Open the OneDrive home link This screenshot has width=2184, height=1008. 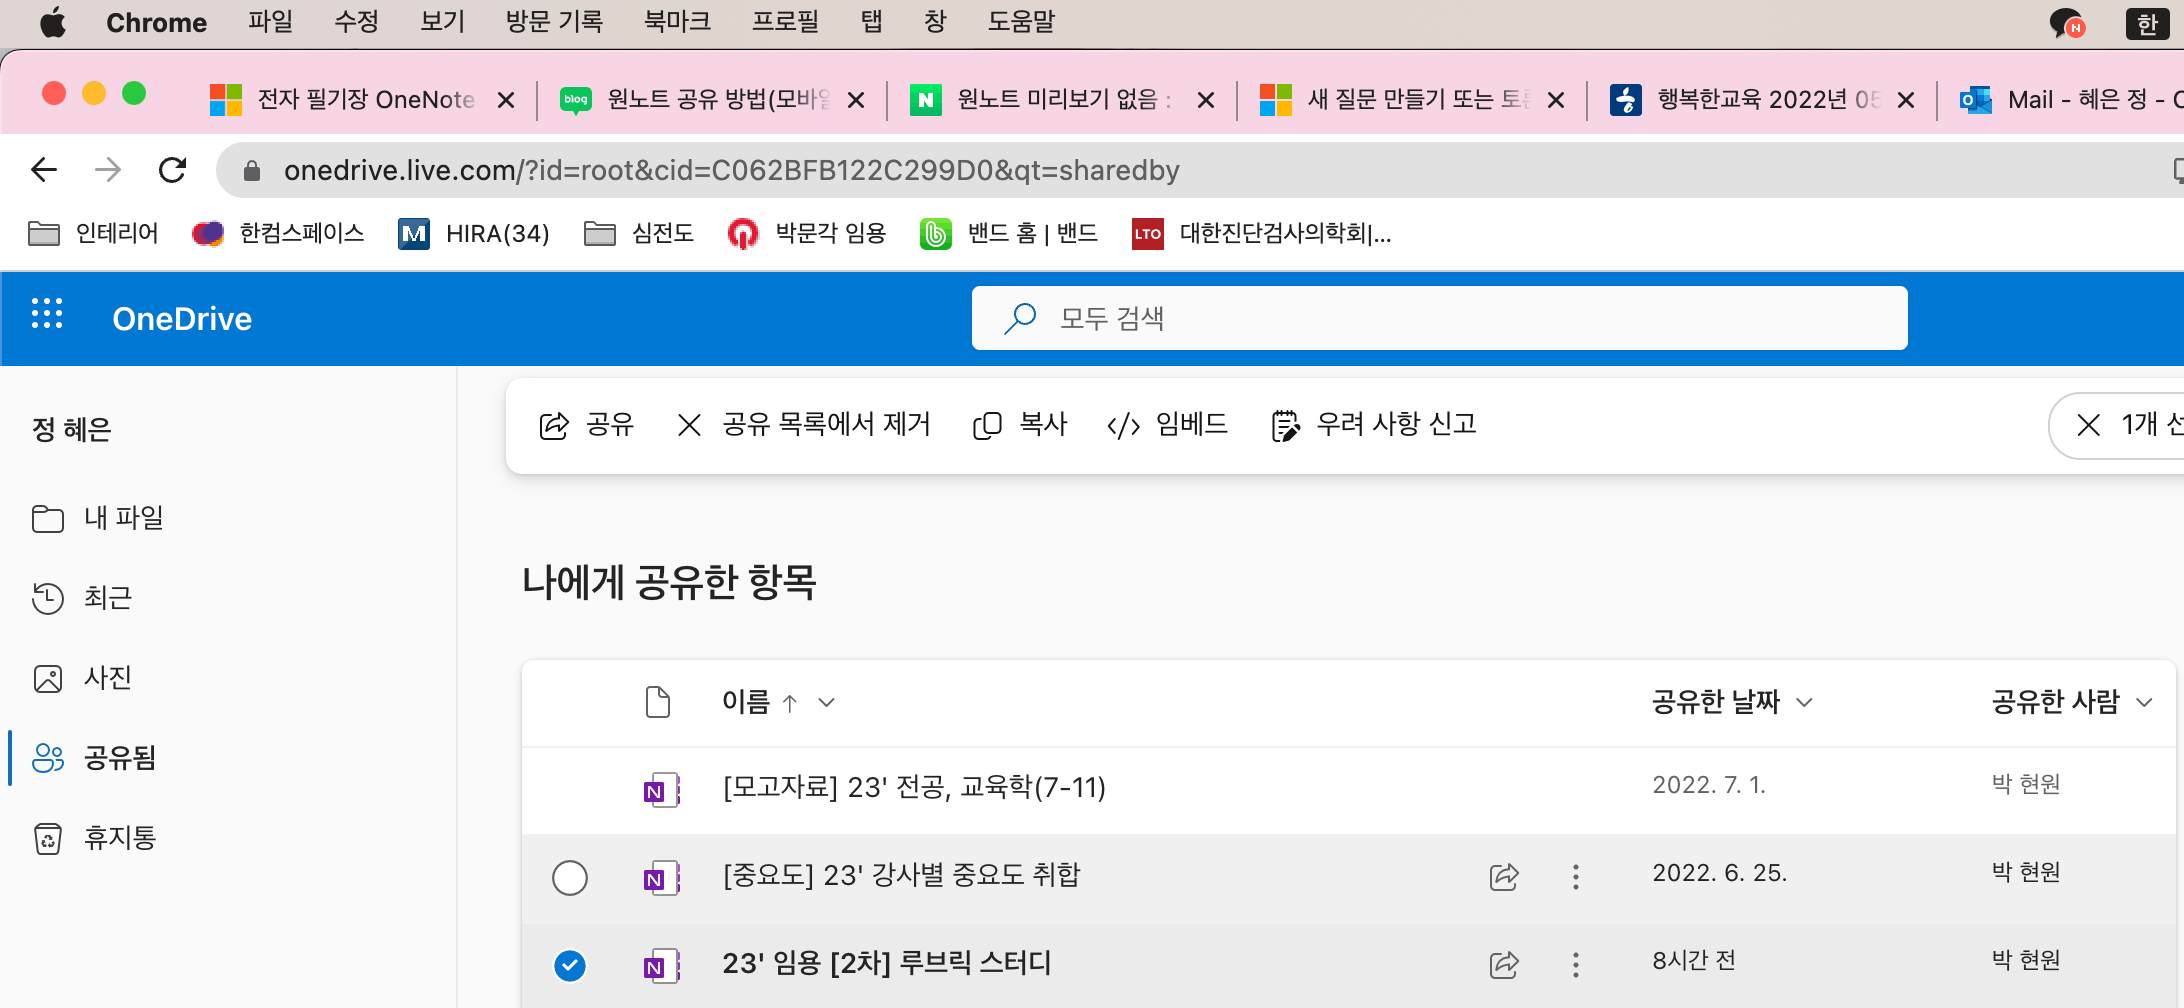point(182,318)
